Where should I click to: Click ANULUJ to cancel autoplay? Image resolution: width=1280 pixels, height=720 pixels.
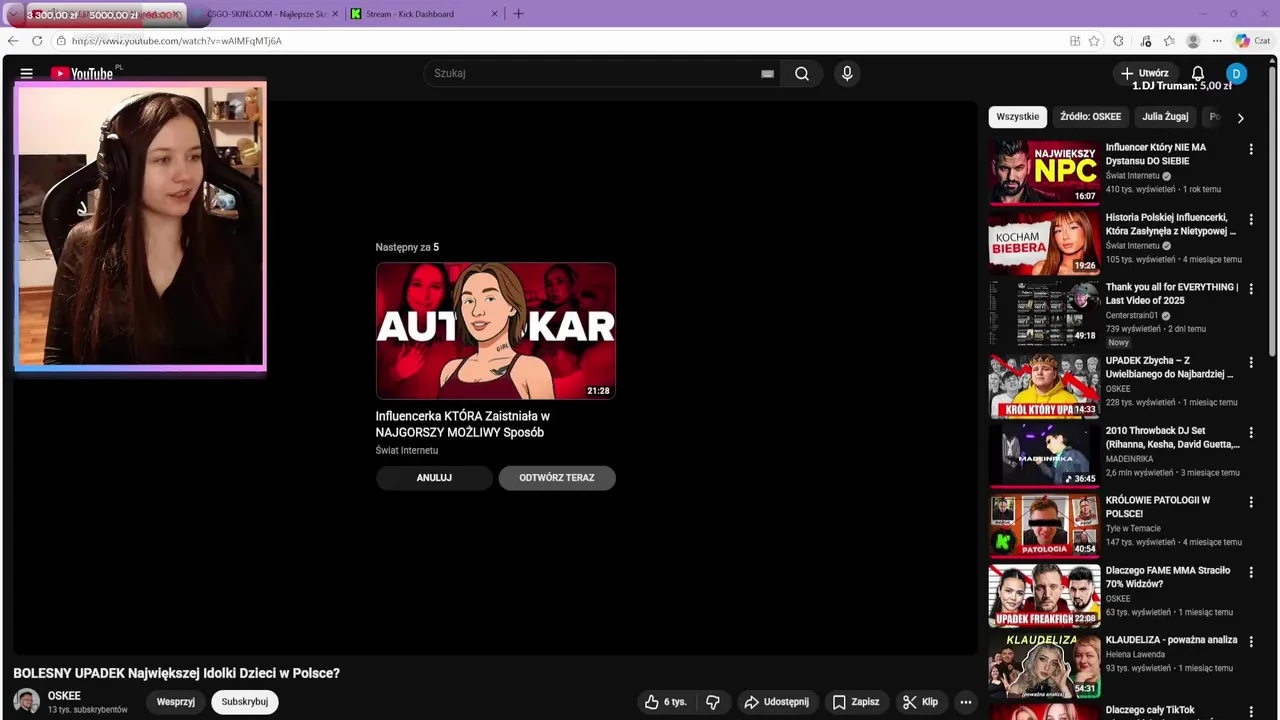[x=434, y=478]
